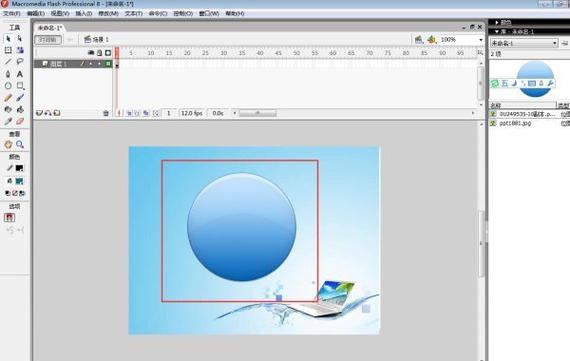570x361 pixels.
Task: Select the Subselection tool
Action: (x=20, y=39)
